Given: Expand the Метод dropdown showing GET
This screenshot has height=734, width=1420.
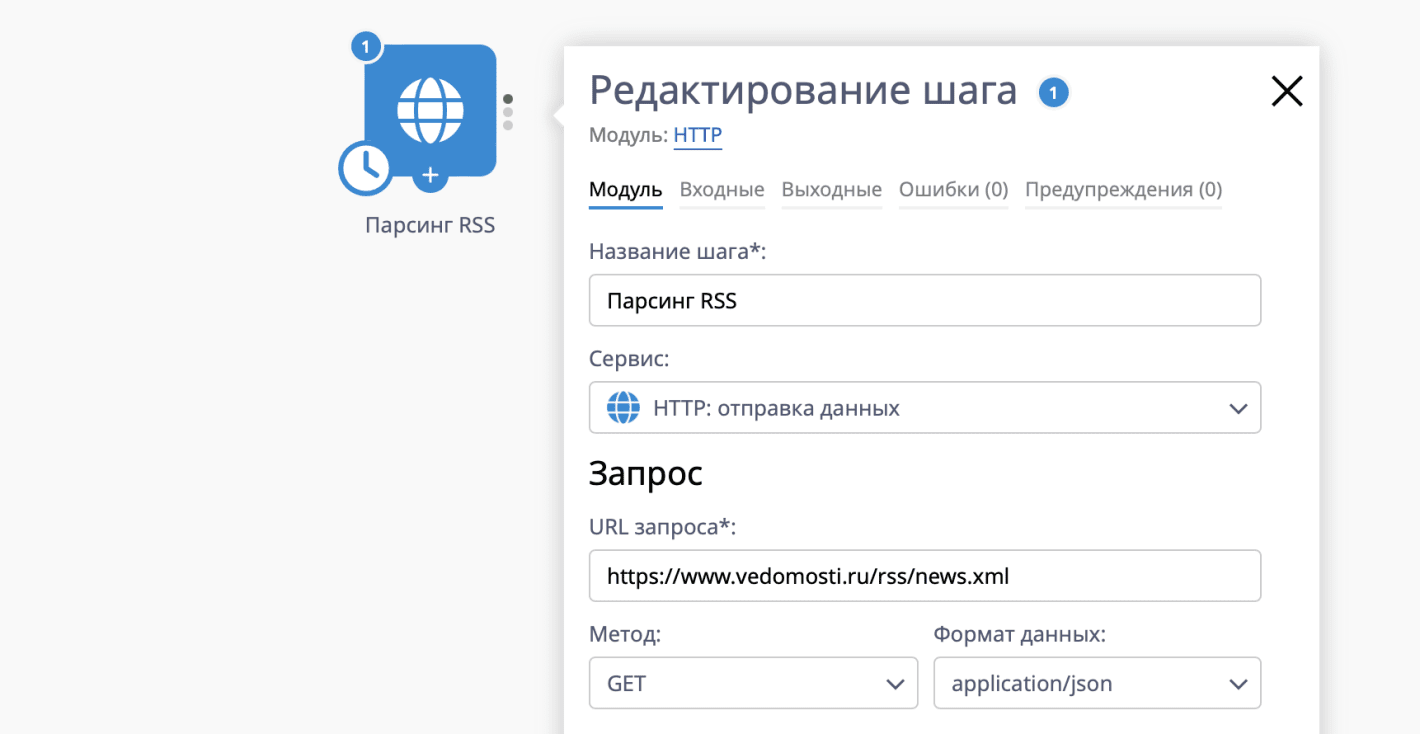Looking at the screenshot, I should 753,682.
